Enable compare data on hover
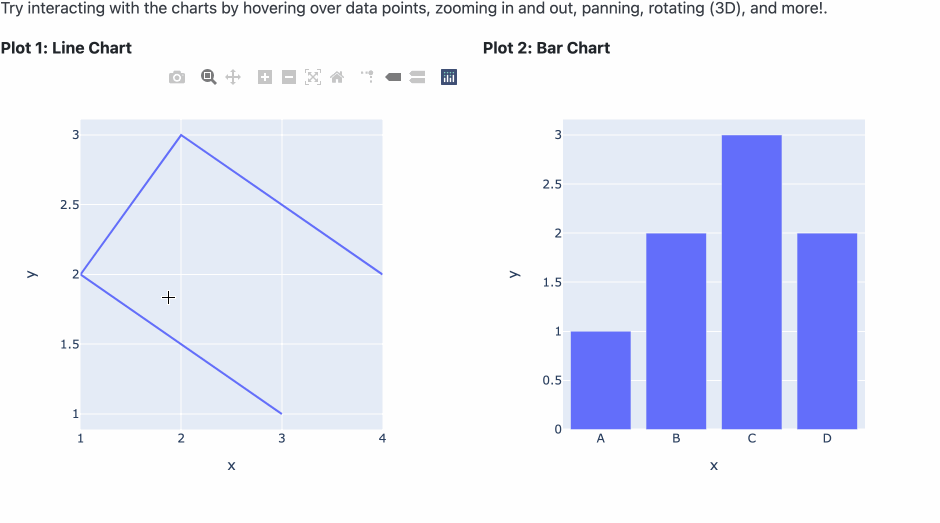The width and height of the screenshot is (940, 523). tap(417, 77)
